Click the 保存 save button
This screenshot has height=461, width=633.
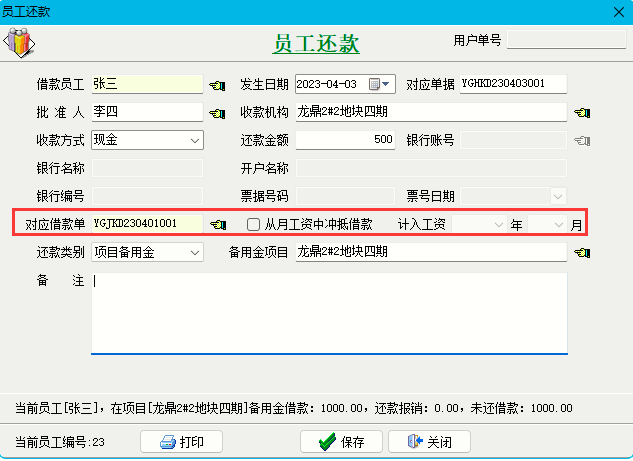pos(341,441)
